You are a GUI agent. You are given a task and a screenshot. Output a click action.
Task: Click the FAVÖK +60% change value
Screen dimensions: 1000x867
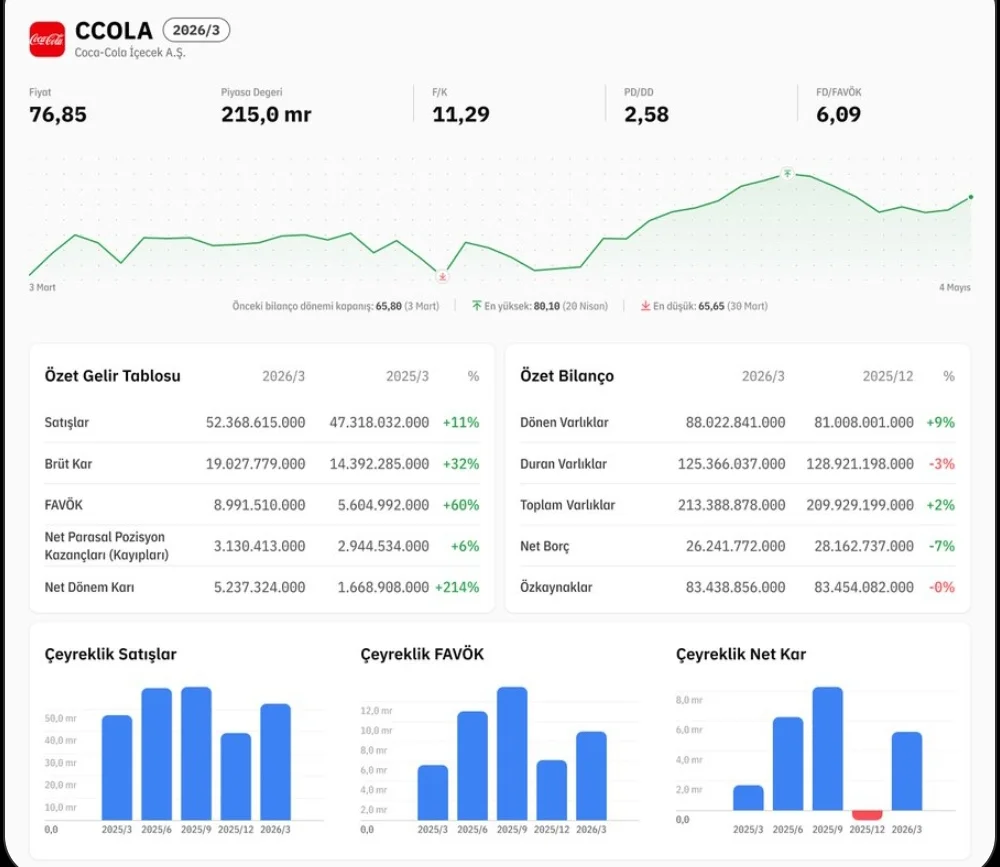pos(460,505)
